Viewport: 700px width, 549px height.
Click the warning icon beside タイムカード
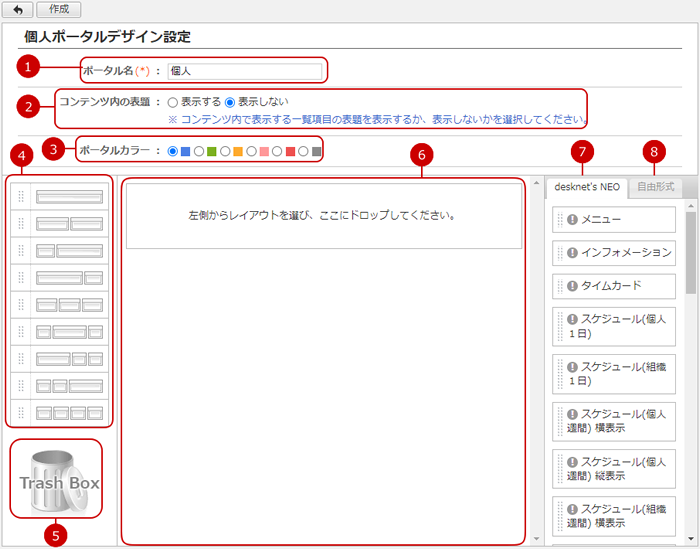click(572, 286)
